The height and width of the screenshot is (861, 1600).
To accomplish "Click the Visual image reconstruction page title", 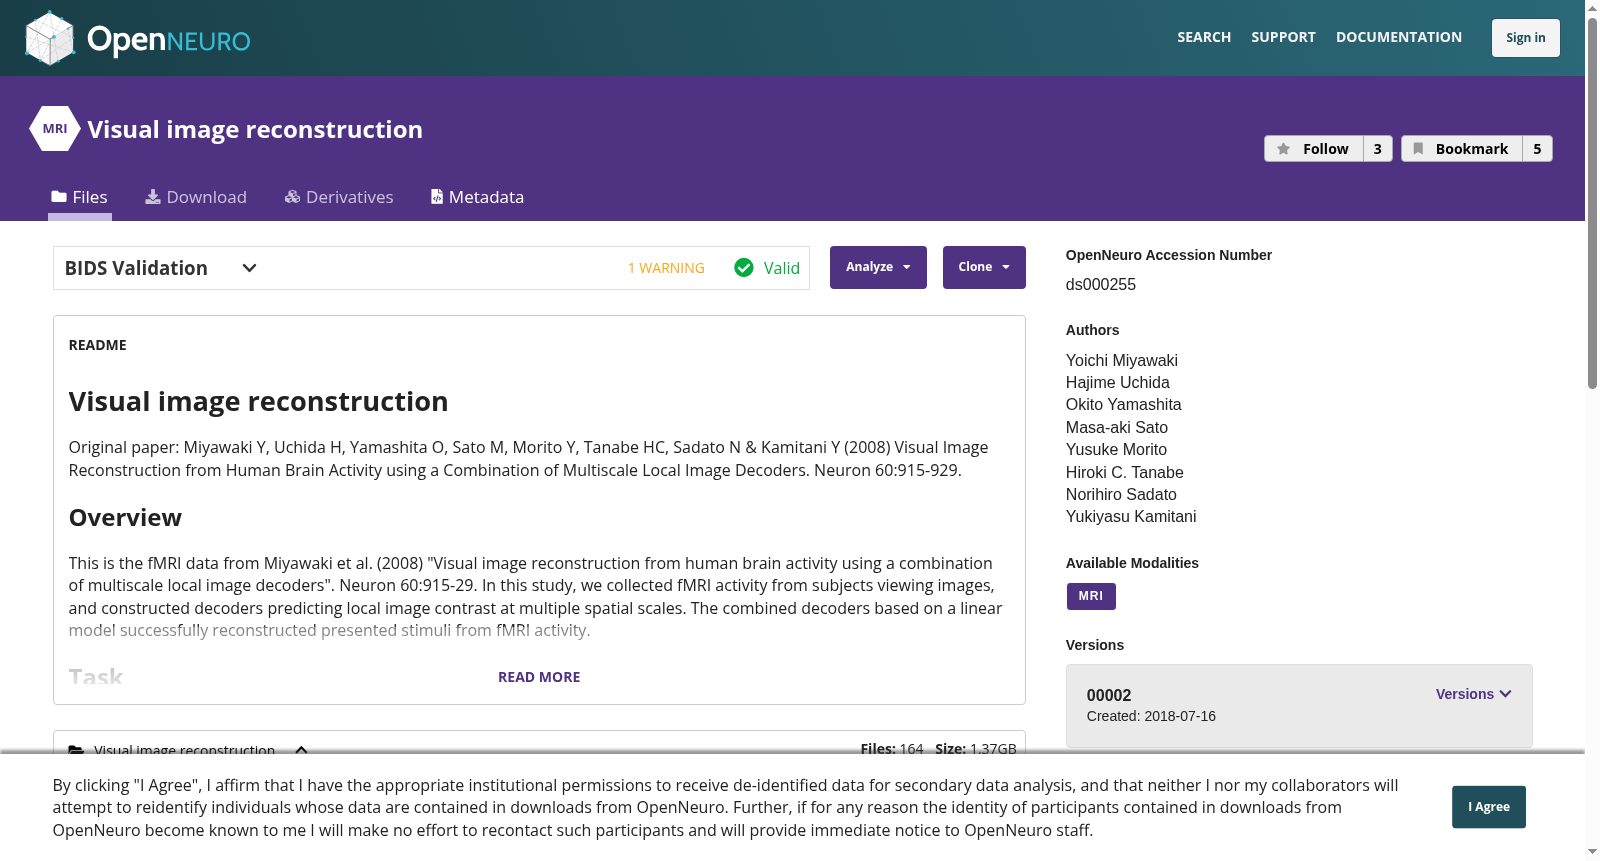I will tap(255, 129).
